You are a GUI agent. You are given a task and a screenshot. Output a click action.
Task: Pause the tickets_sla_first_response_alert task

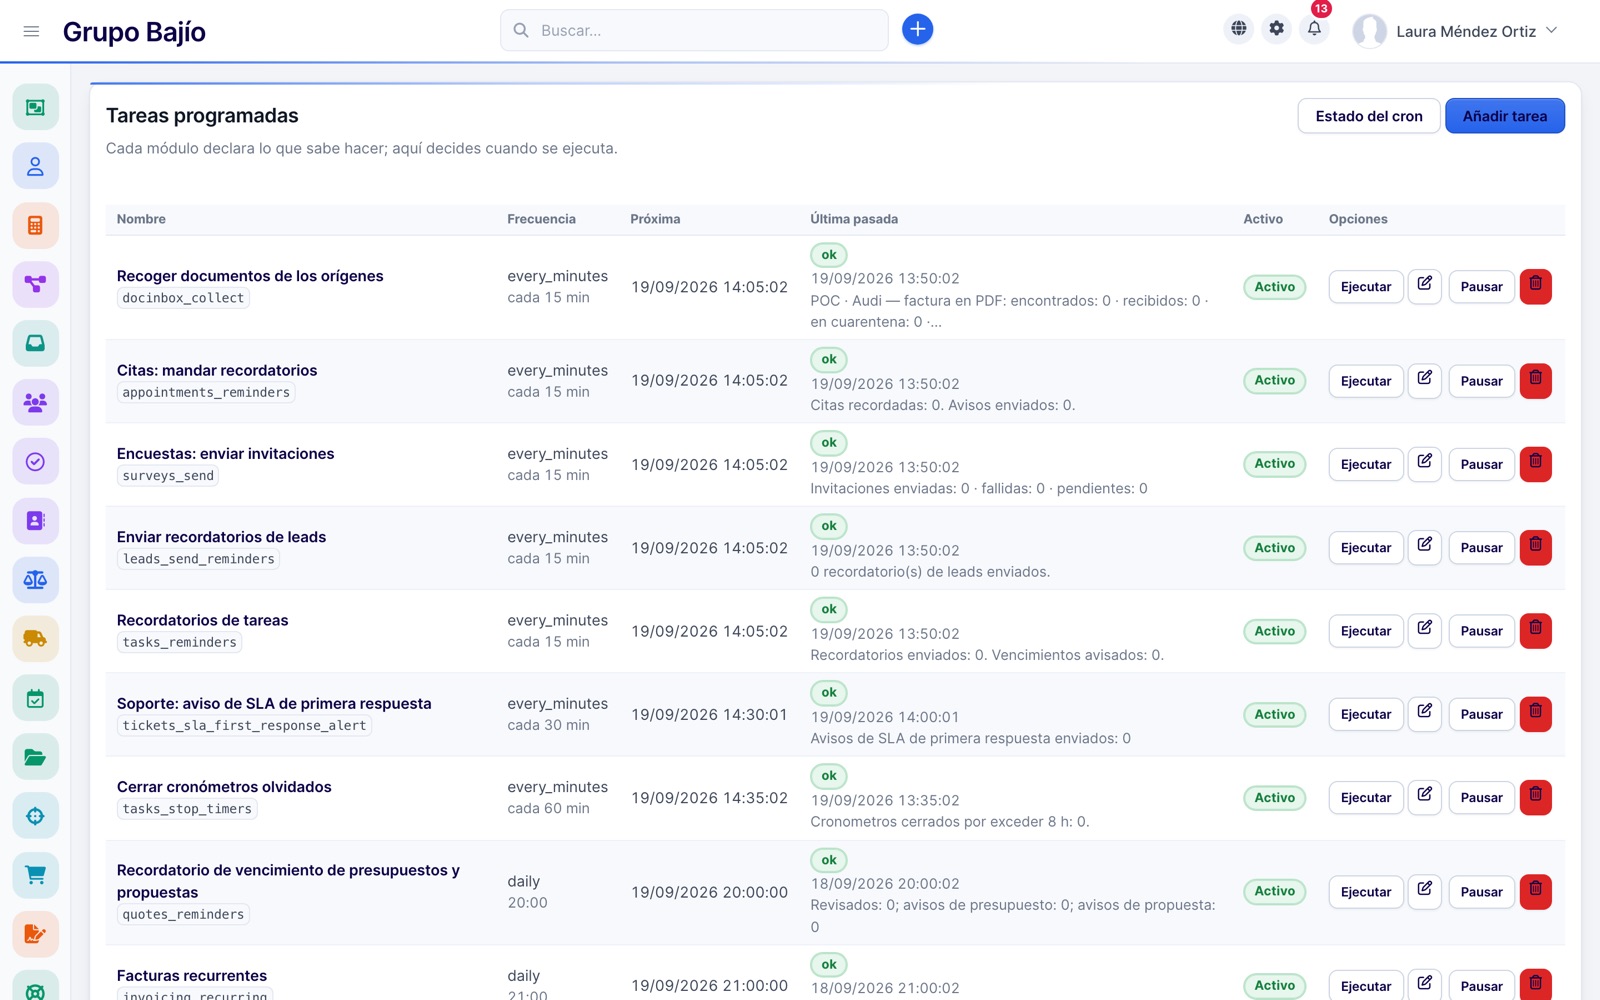click(x=1481, y=714)
